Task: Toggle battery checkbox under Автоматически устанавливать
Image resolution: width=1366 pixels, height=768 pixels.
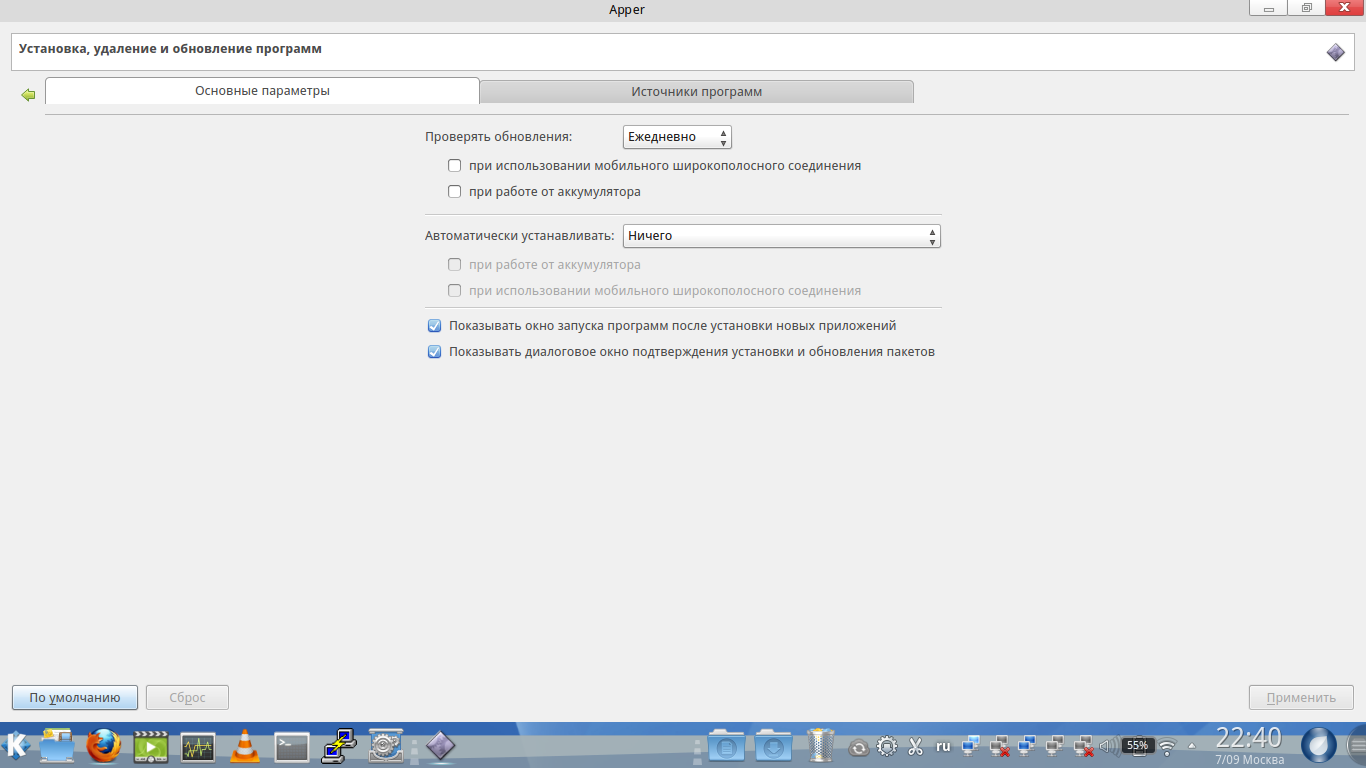Action: [x=455, y=265]
